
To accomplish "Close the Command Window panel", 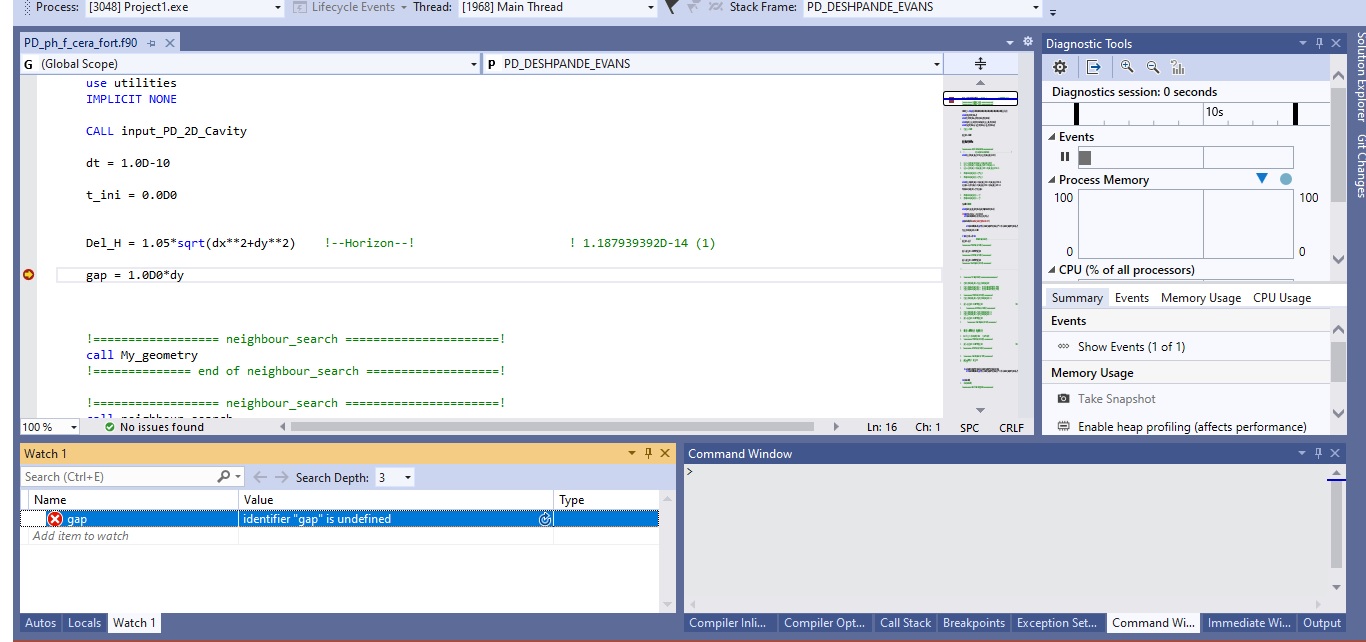I will pyautogui.click(x=1337, y=453).
